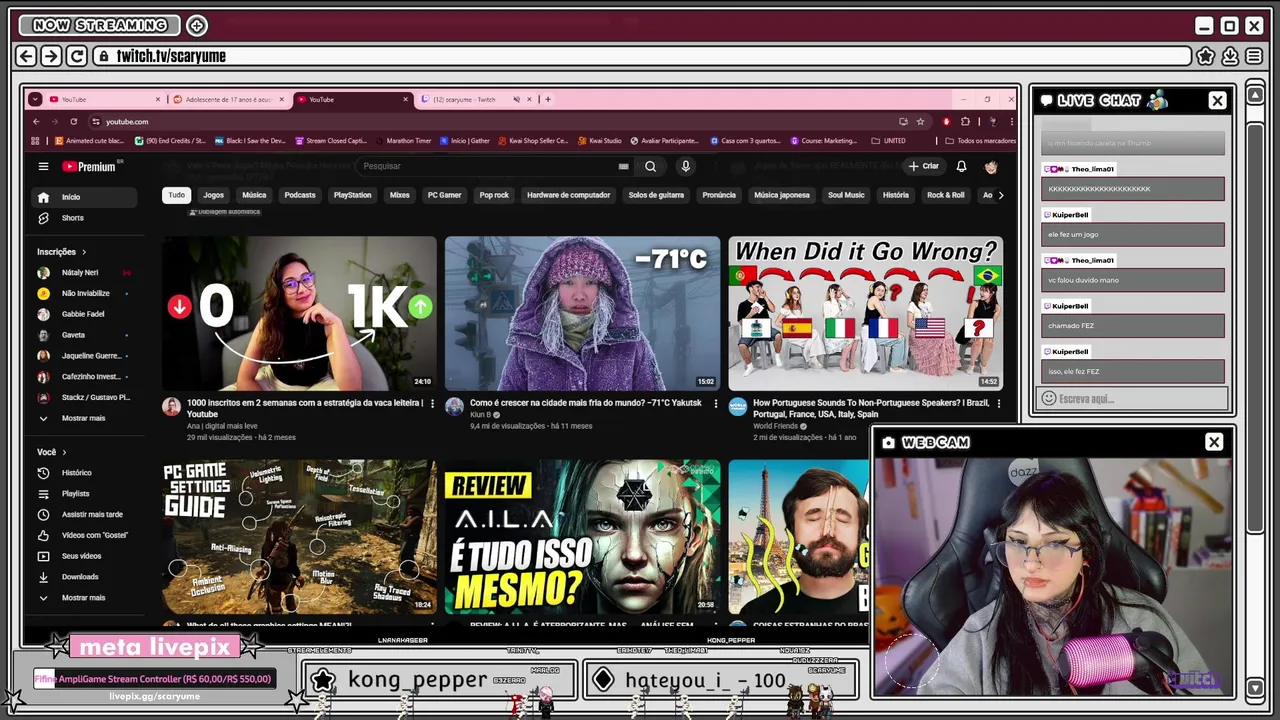Click Chrome's back arrow in inner browser

click(36, 122)
